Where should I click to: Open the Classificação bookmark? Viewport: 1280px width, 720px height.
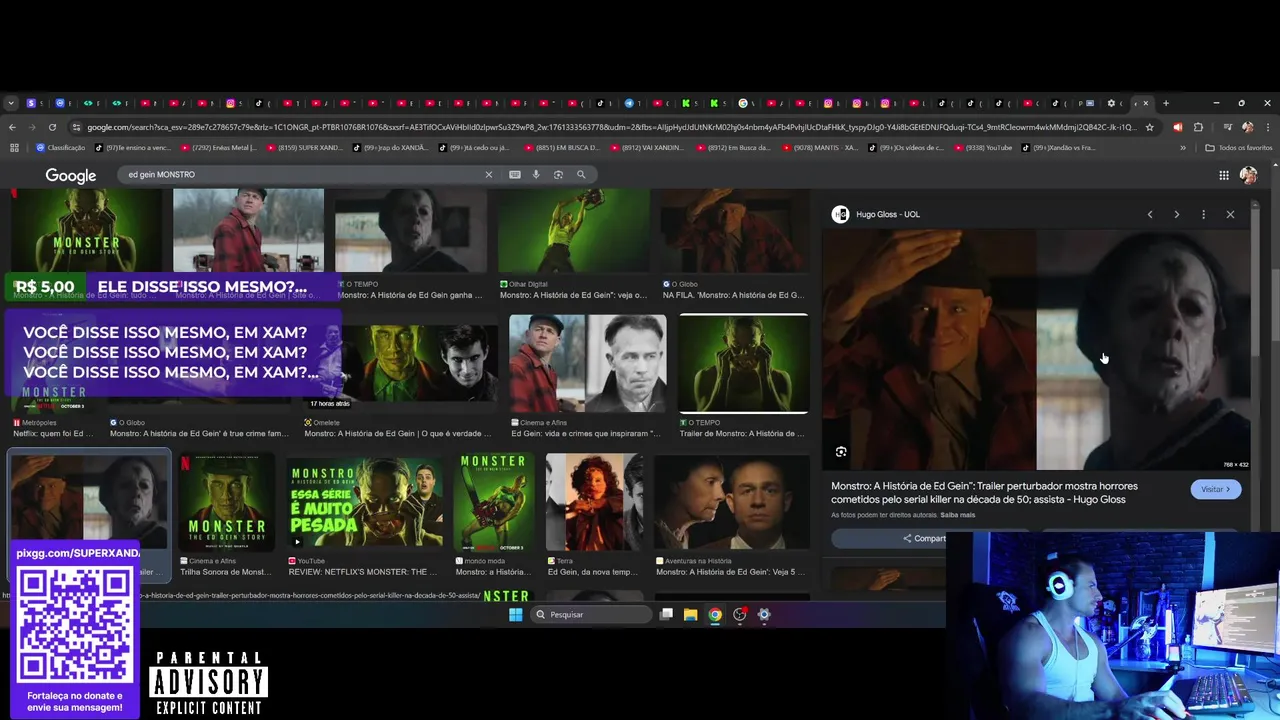[61, 148]
